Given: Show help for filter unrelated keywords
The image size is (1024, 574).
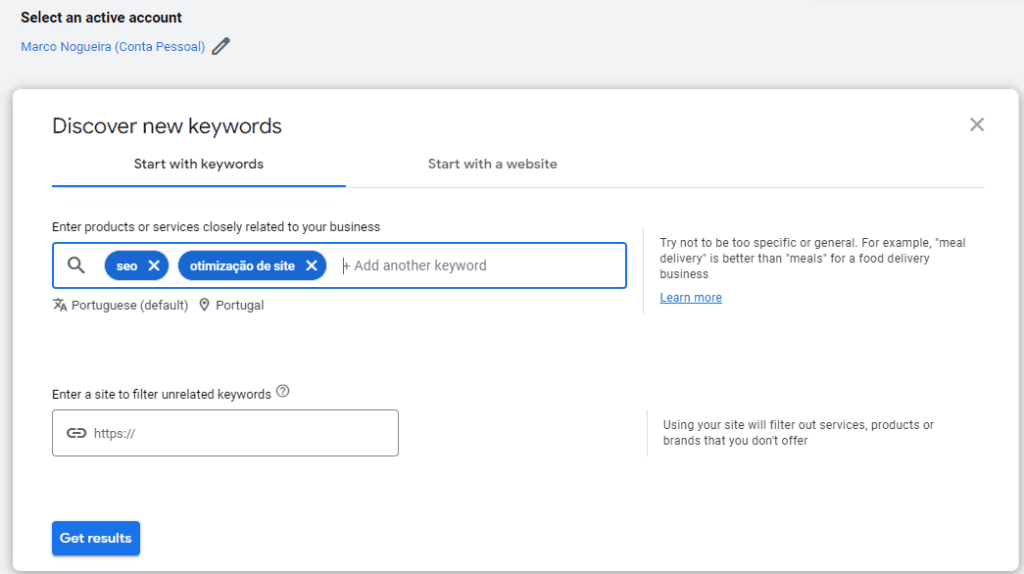Looking at the screenshot, I should click(283, 391).
